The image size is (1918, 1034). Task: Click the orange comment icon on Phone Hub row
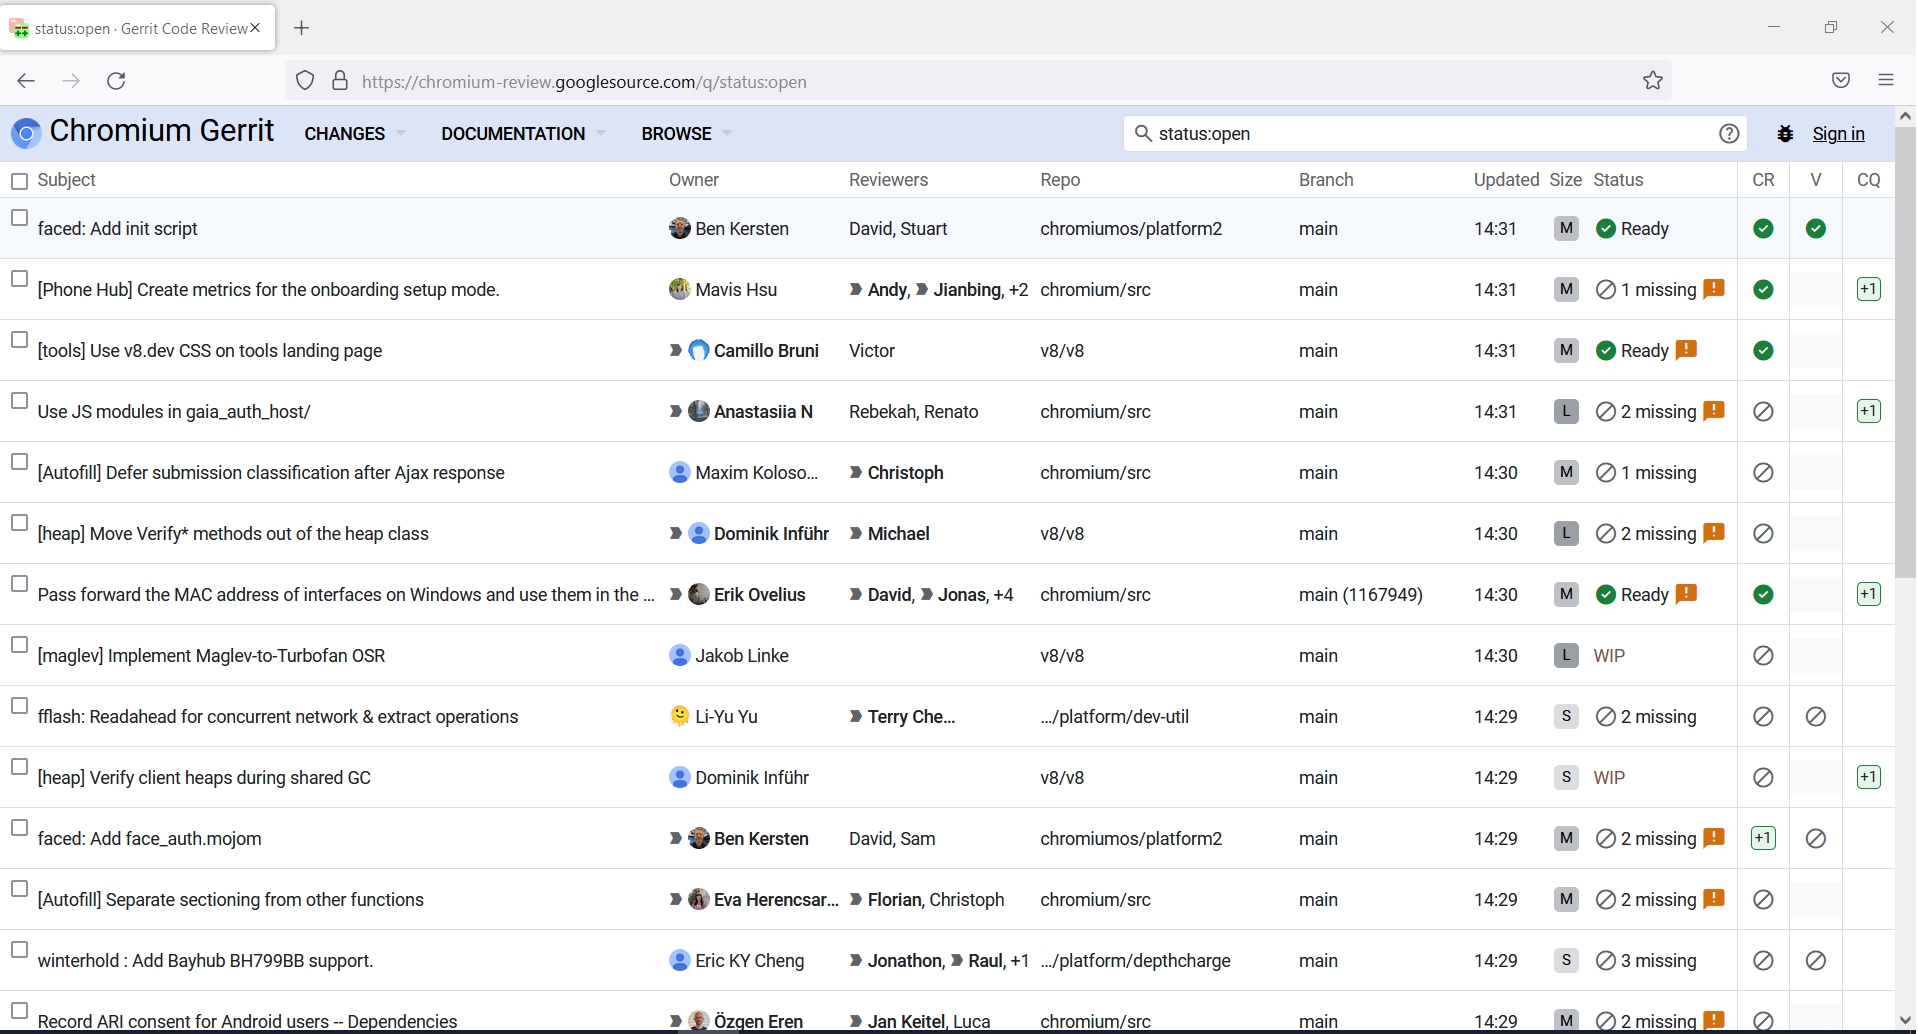tap(1714, 289)
